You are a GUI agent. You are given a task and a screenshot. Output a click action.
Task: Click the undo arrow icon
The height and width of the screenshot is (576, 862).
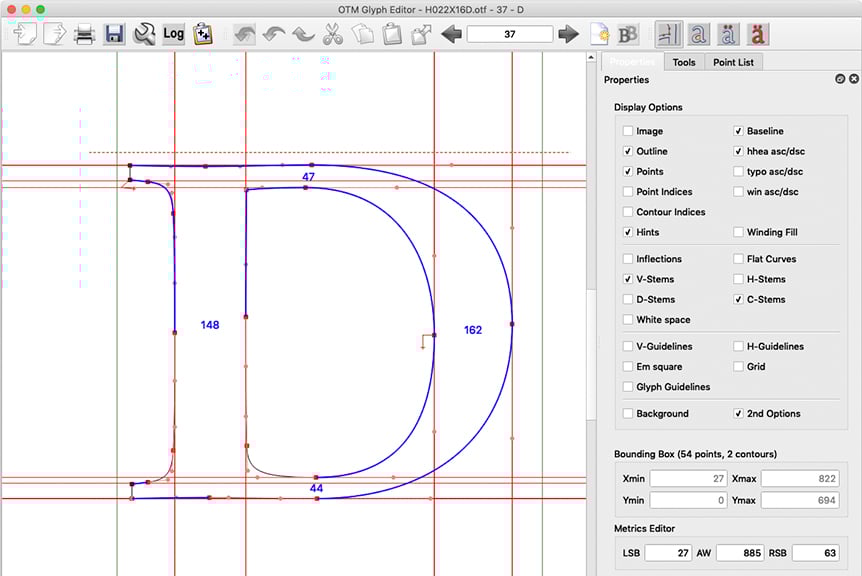click(x=273, y=34)
